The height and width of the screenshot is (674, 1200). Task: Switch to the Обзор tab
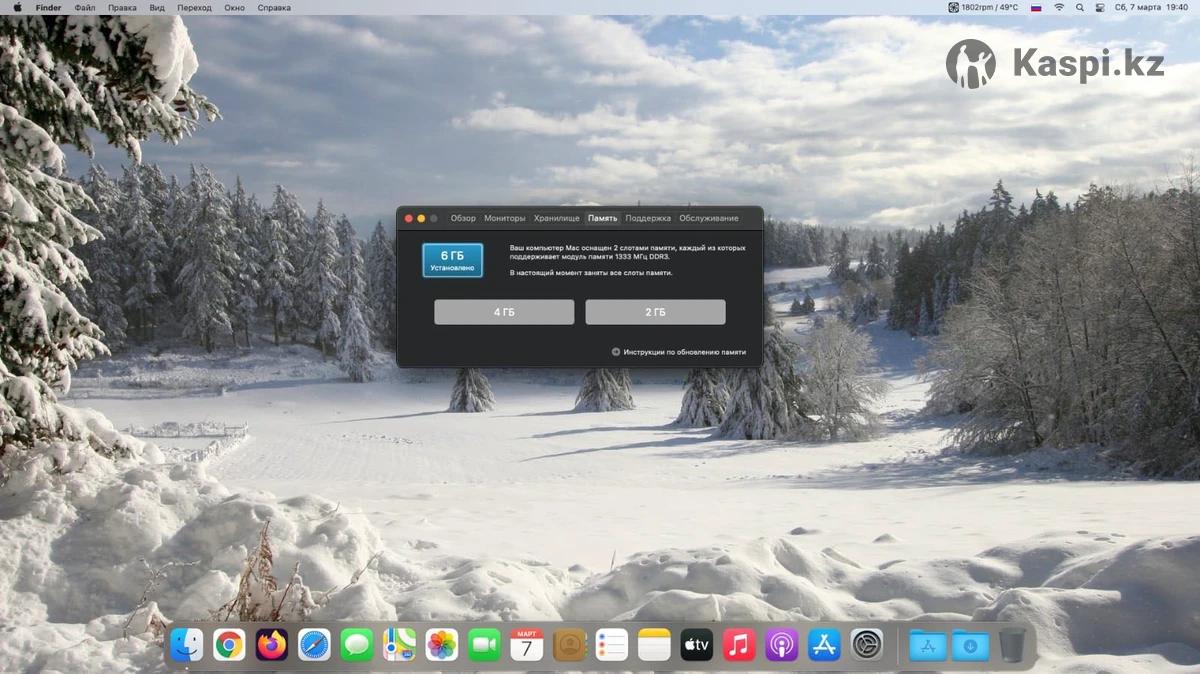[x=463, y=218]
